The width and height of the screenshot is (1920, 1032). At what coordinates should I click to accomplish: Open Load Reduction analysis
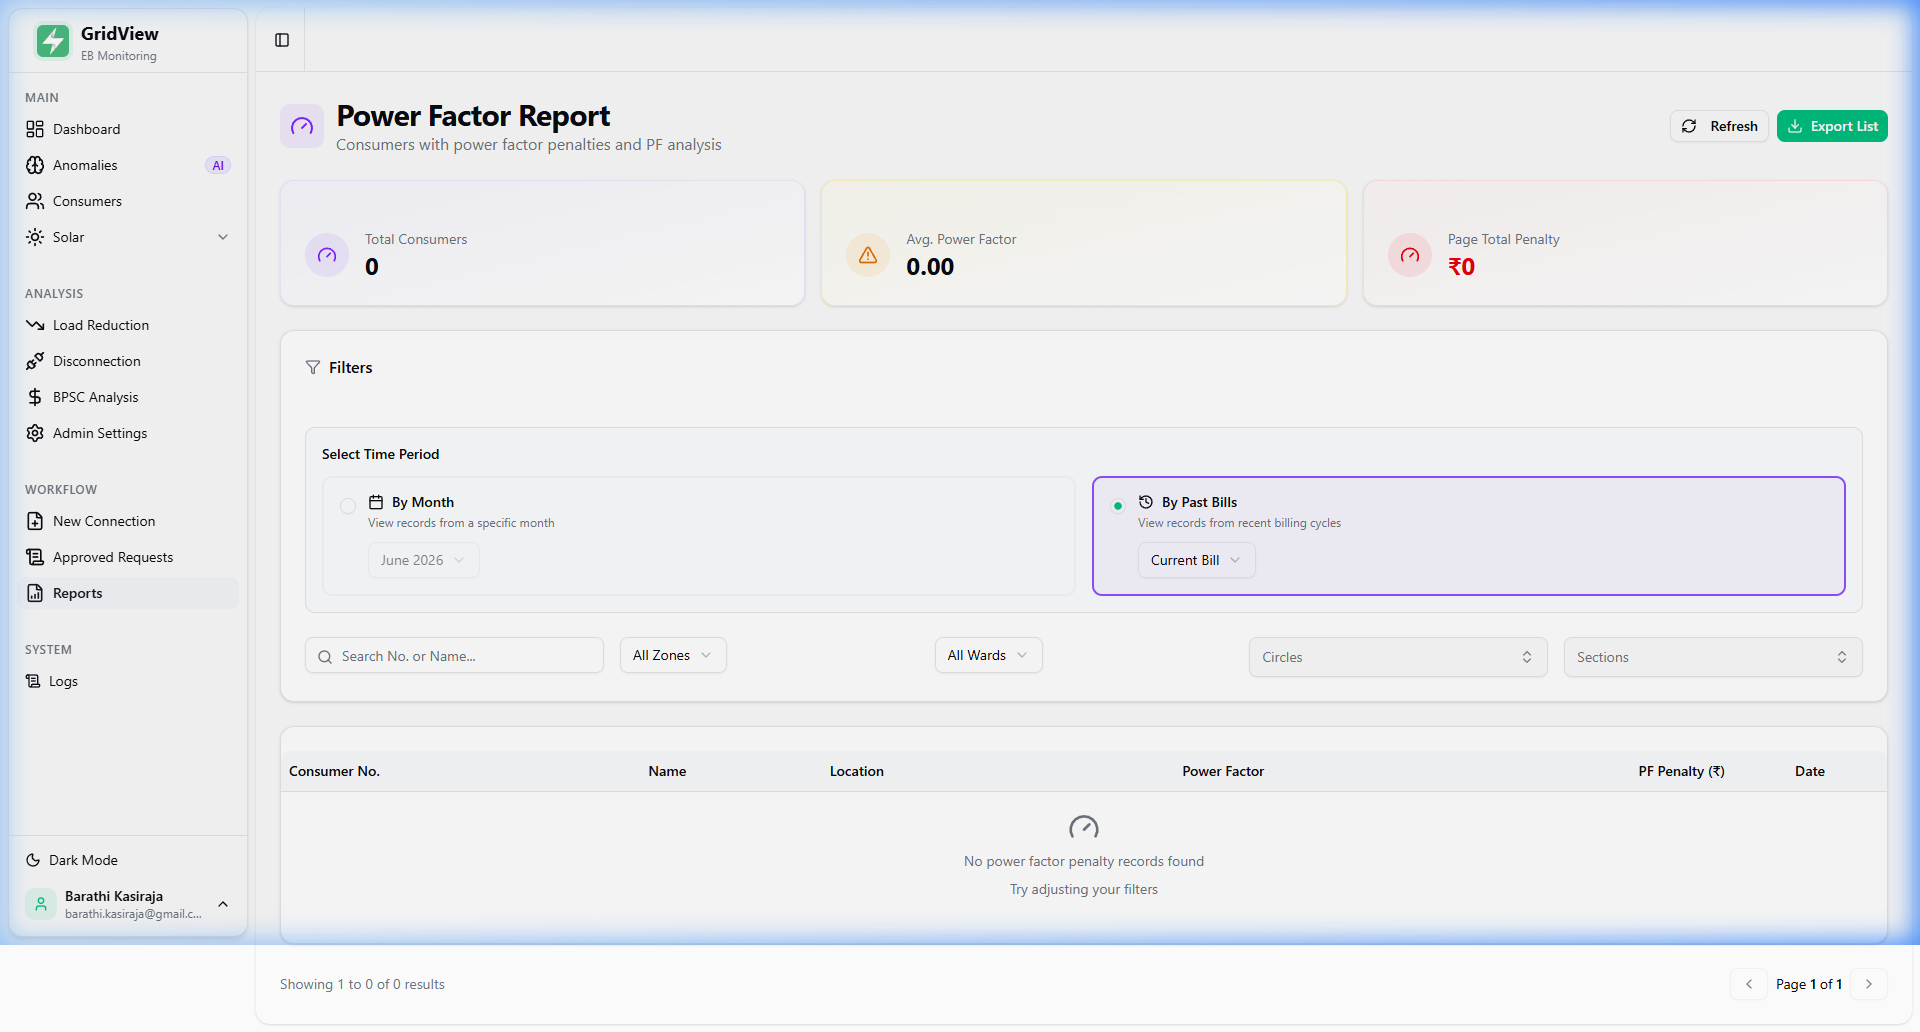(128, 325)
